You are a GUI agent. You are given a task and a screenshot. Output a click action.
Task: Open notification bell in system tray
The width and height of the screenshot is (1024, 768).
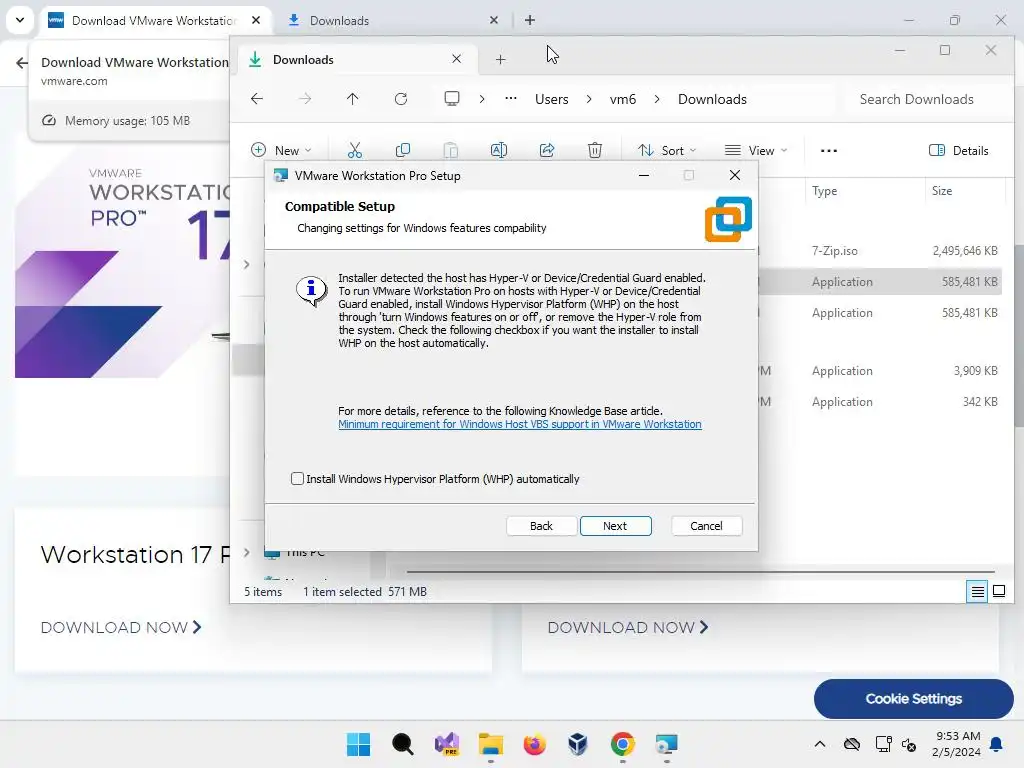(x=997, y=744)
